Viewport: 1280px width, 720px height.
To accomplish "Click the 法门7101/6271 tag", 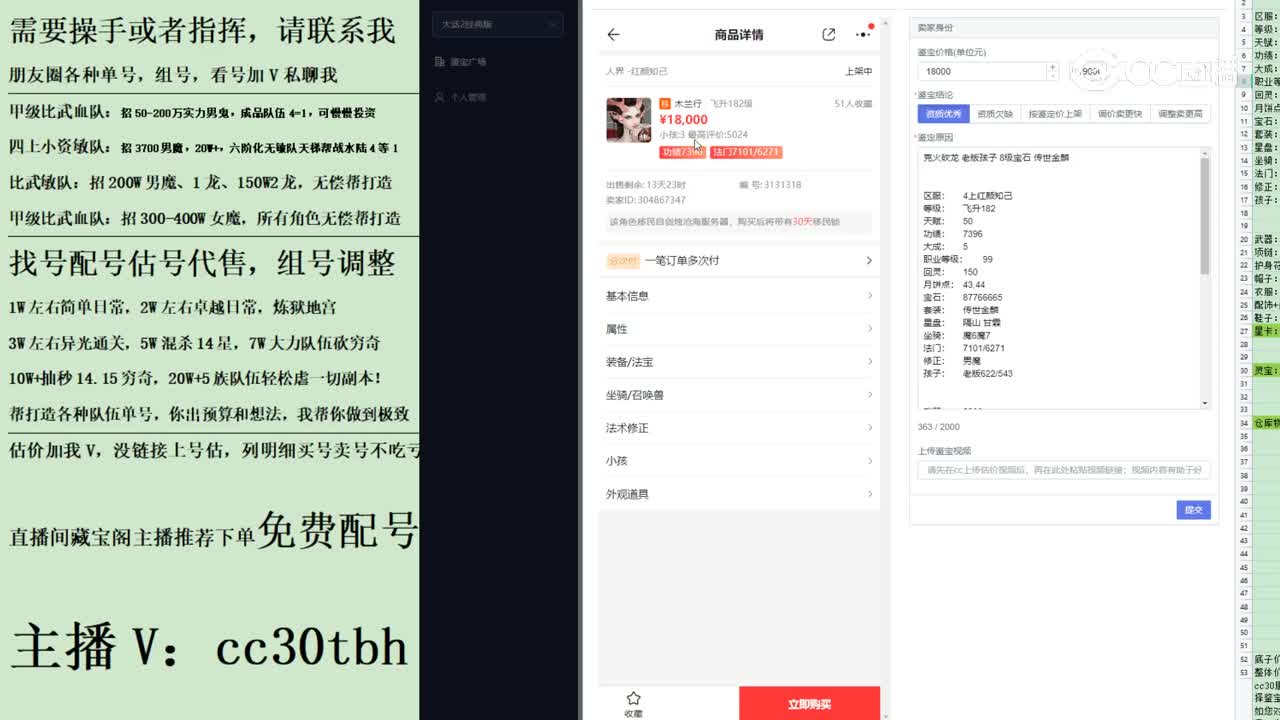I will pyautogui.click(x=746, y=152).
